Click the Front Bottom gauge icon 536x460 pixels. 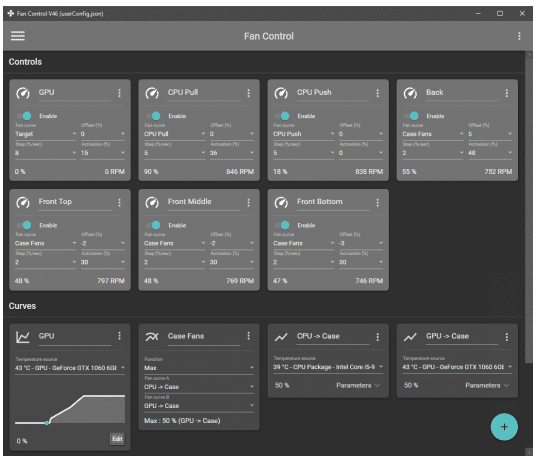pyautogui.click(x=281, y=202)
